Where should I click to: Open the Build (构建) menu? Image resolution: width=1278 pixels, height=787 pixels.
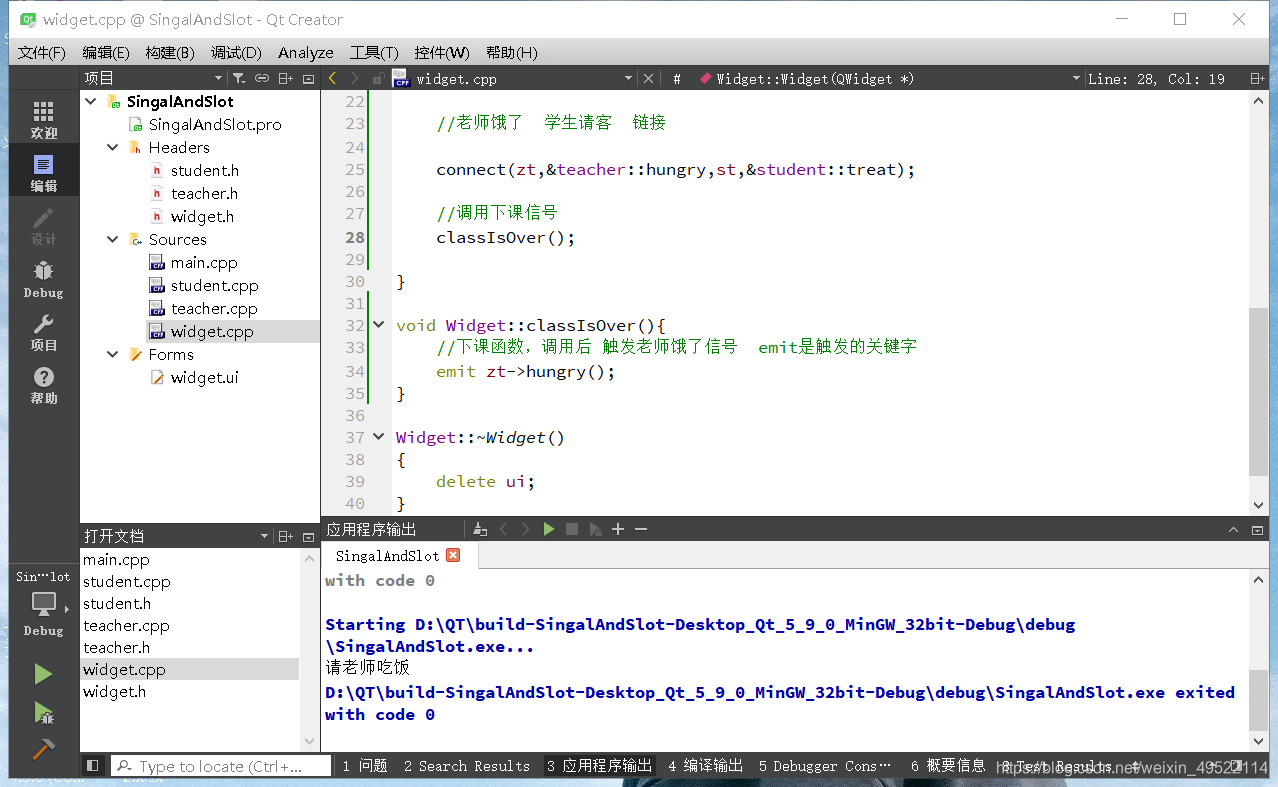[170, 53]
